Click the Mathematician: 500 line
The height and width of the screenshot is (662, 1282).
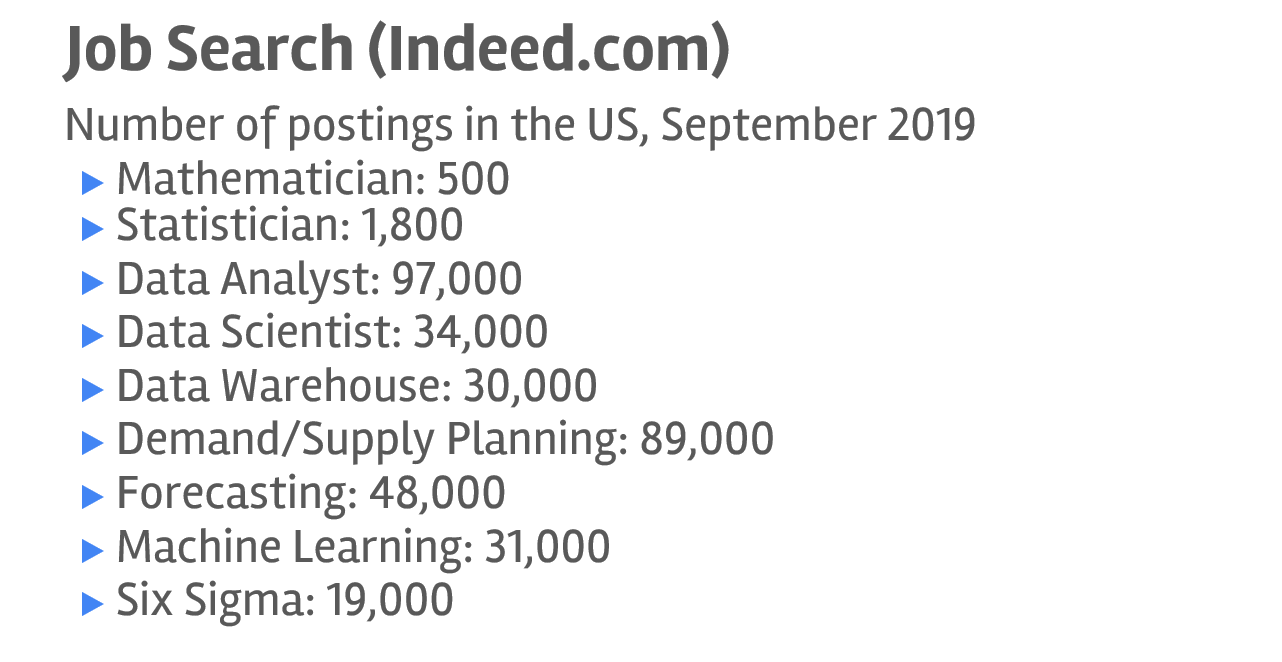click(x=313, y=180)
